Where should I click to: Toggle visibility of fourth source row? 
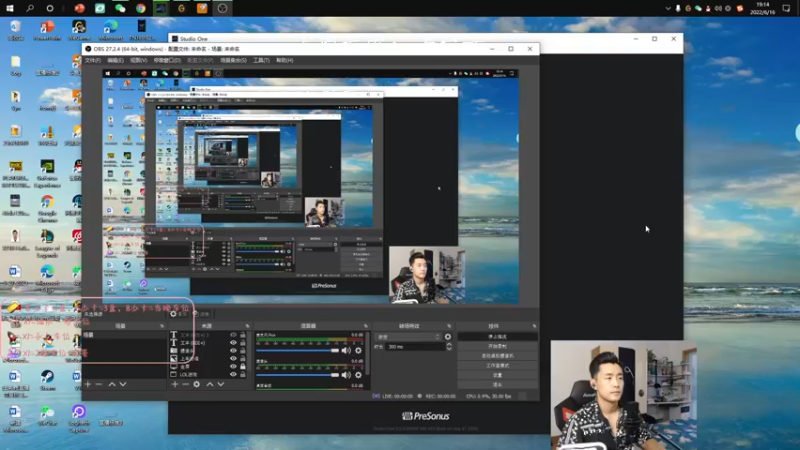tap(233, 358)
